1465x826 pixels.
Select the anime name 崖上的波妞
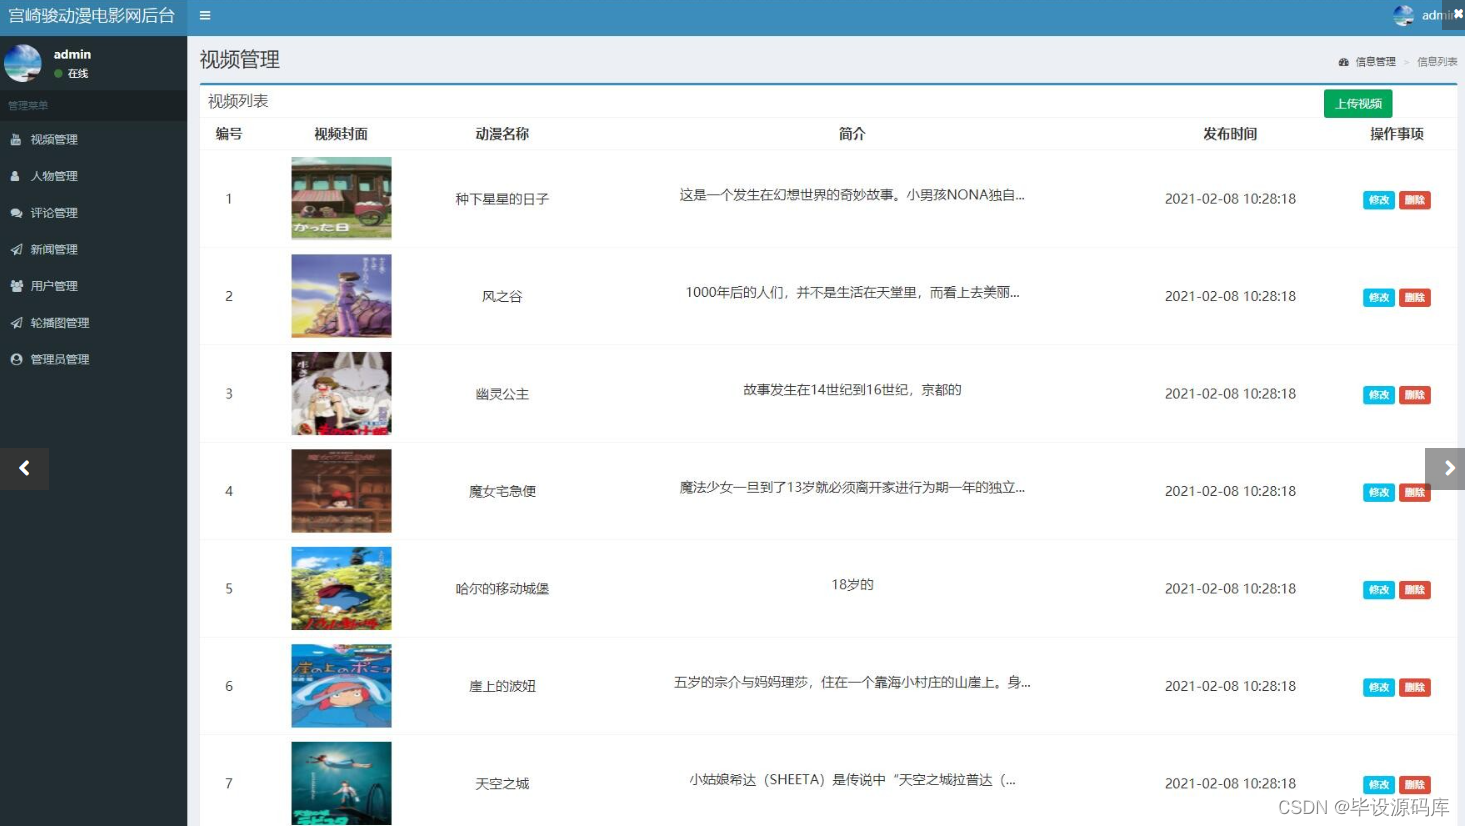[502, 687]
